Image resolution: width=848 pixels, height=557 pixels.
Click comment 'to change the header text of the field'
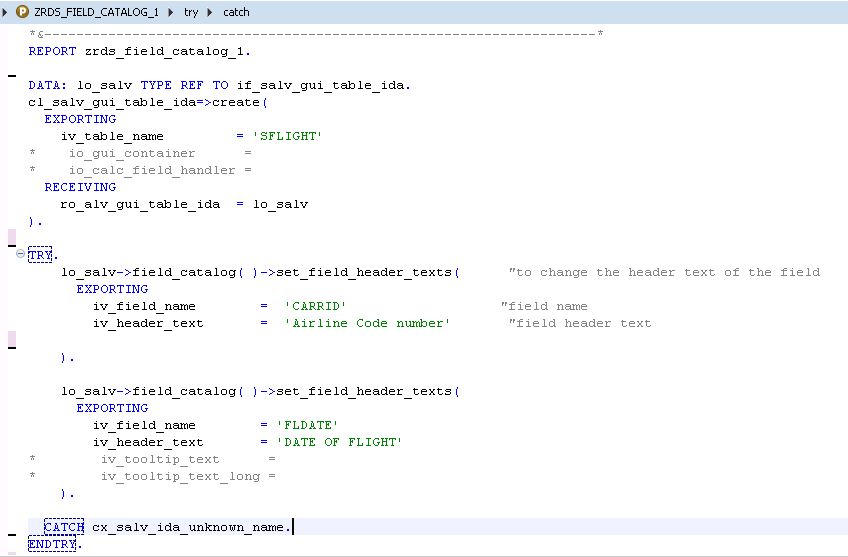click(664, 272)
